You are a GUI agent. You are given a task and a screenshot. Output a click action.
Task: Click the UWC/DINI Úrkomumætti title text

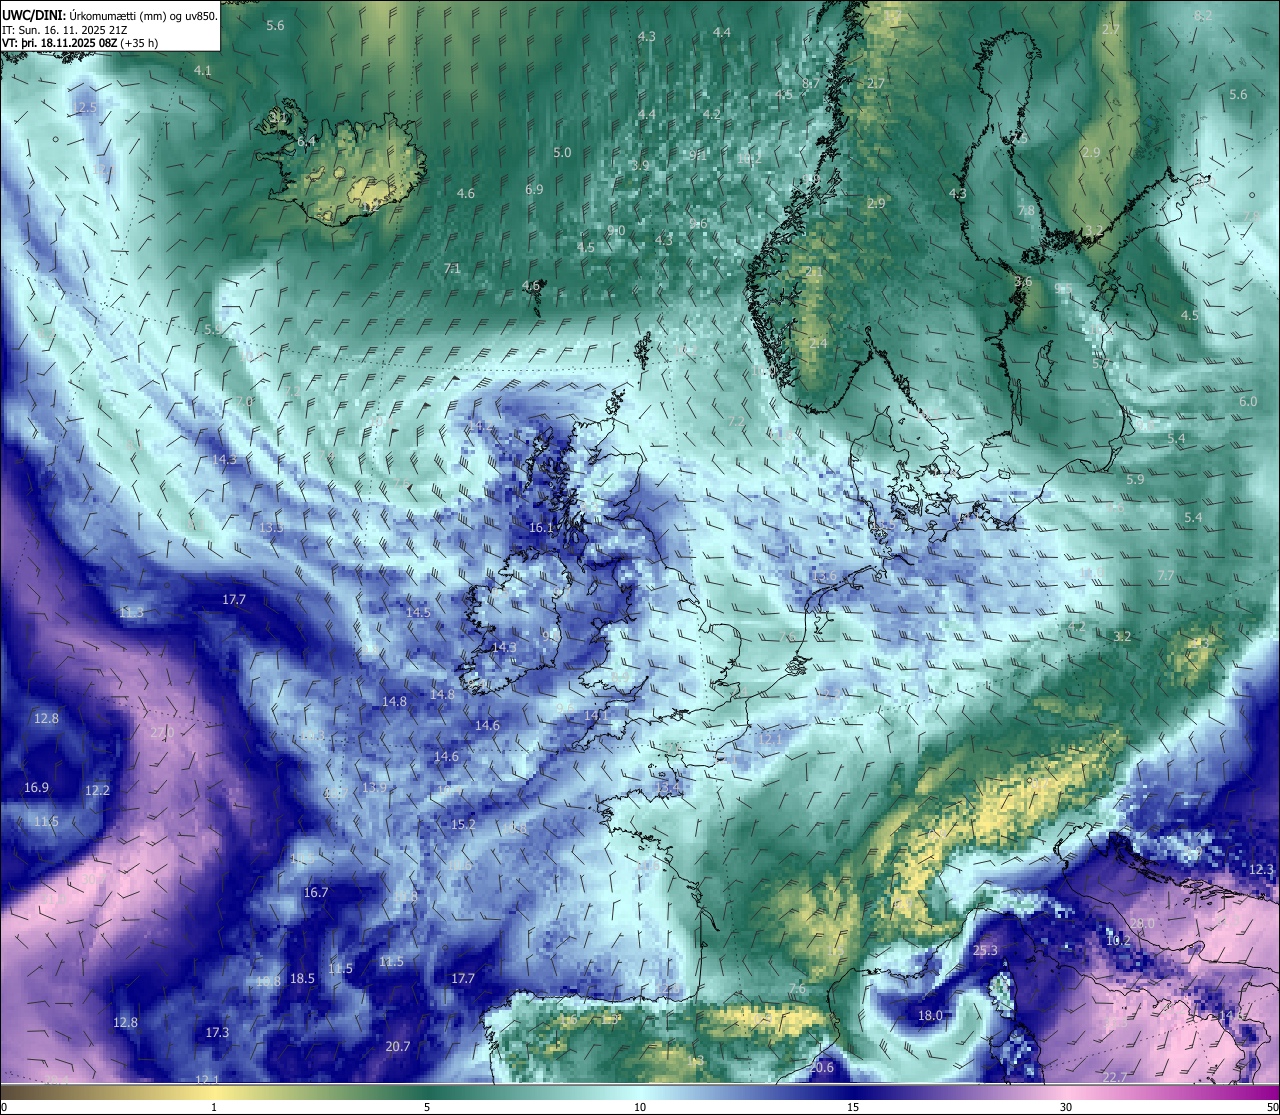(110, 15)
